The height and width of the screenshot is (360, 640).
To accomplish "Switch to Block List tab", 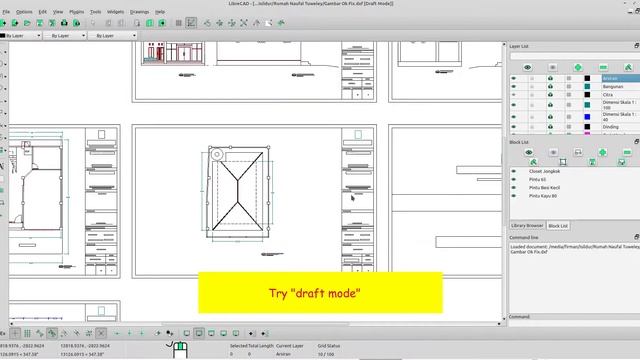I will (x=558, y=226).
